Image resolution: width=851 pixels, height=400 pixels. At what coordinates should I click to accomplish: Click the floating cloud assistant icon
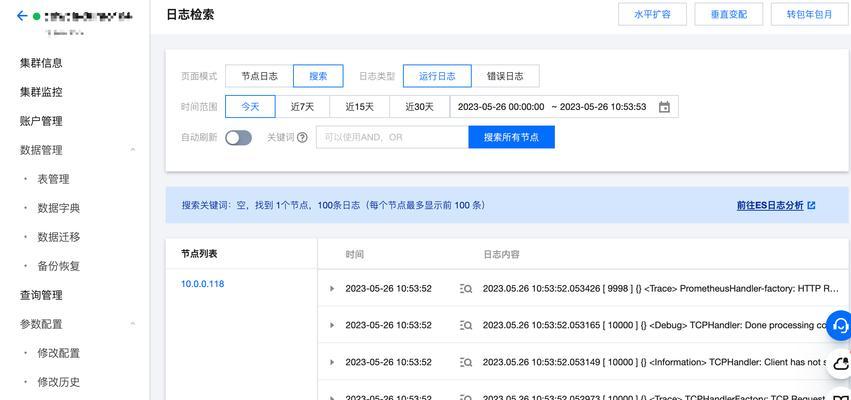pyautogui.click(x=840, y=363)
